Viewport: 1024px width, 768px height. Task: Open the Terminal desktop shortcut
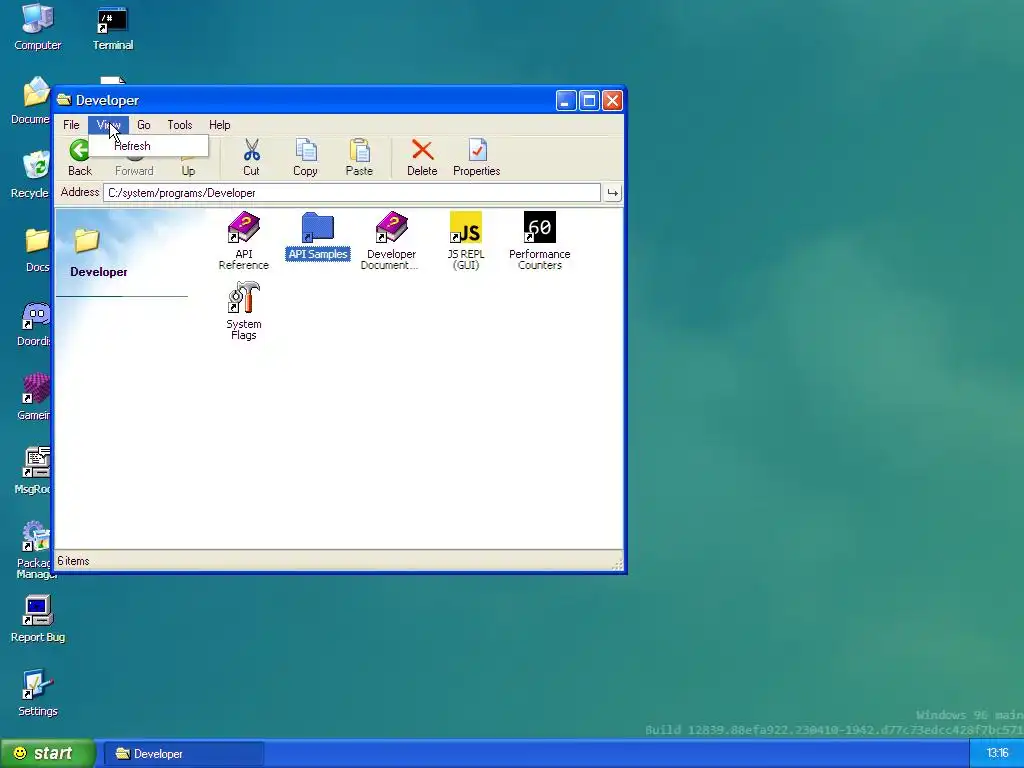(x=112, y=28)
